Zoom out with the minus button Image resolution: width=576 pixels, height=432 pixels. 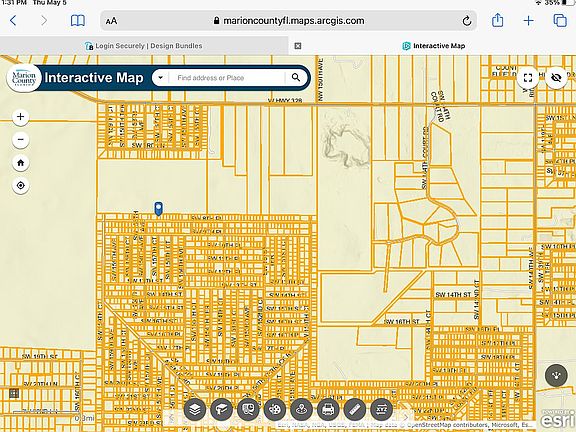point(21,140)
